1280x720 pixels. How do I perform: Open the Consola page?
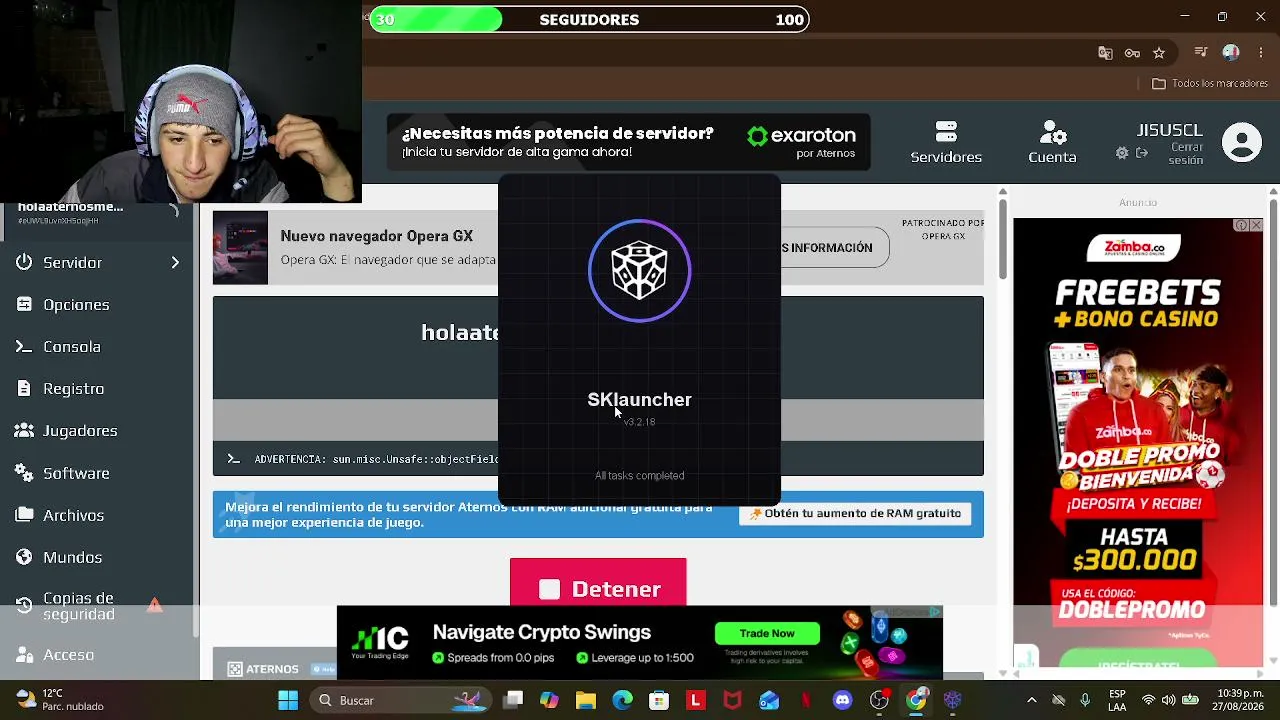[x=72, y=346]
